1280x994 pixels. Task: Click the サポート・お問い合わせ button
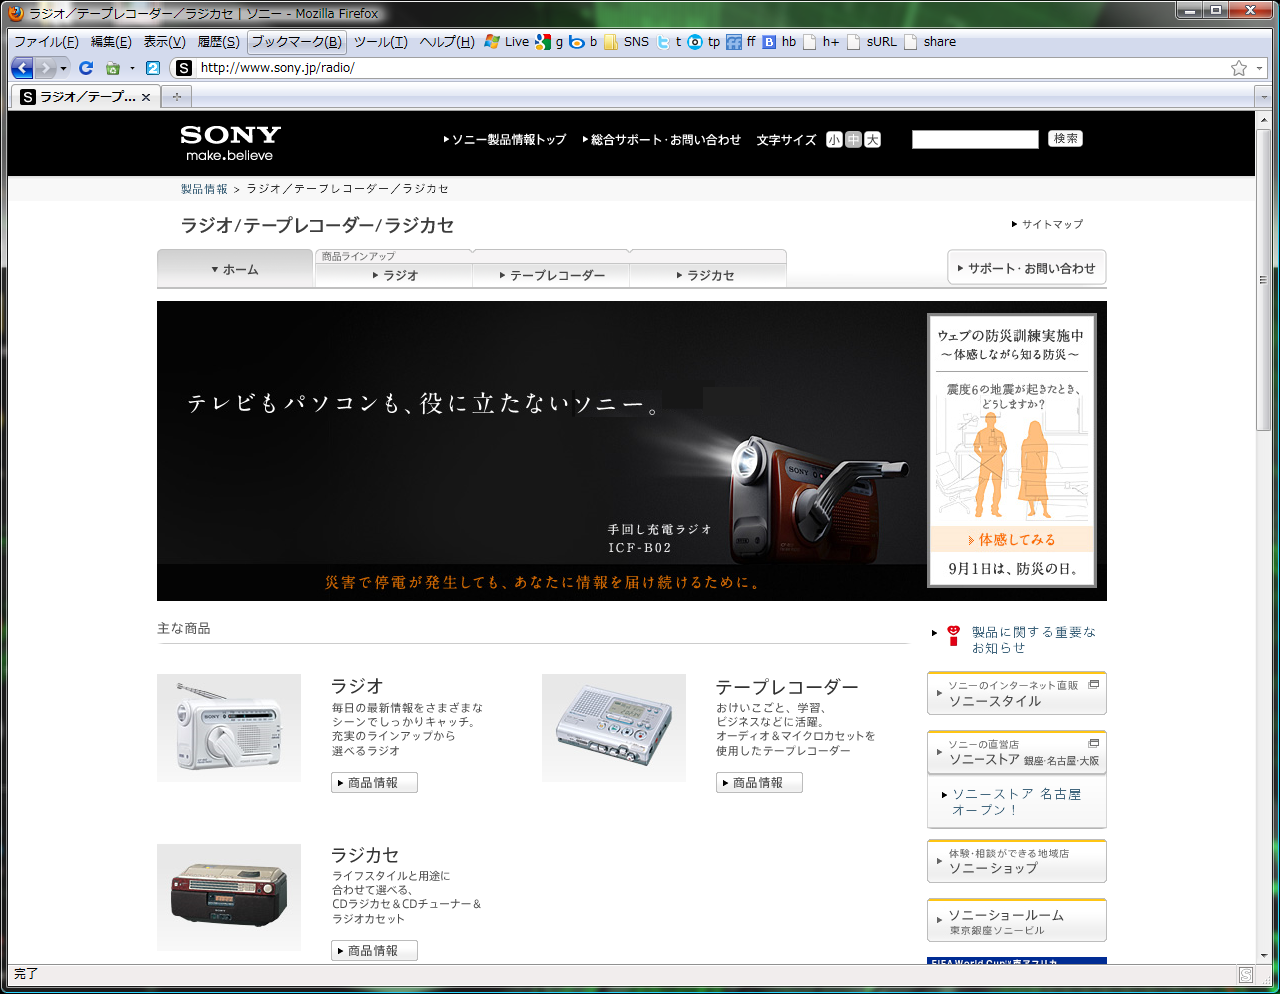point(1027,268)
